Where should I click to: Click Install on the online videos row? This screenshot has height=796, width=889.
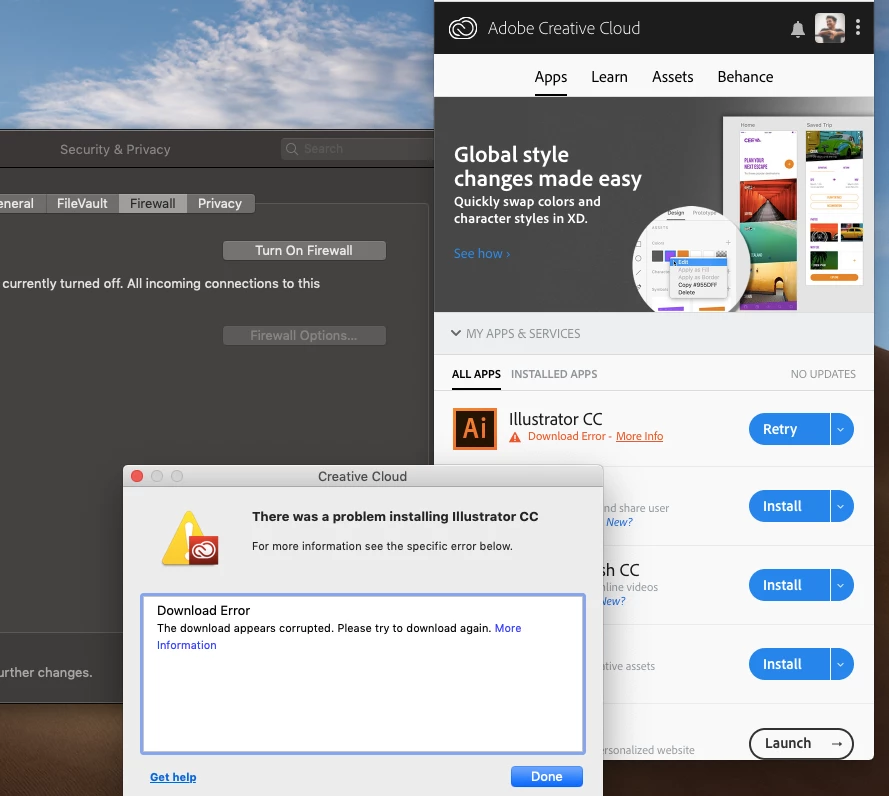click(789, 585)
